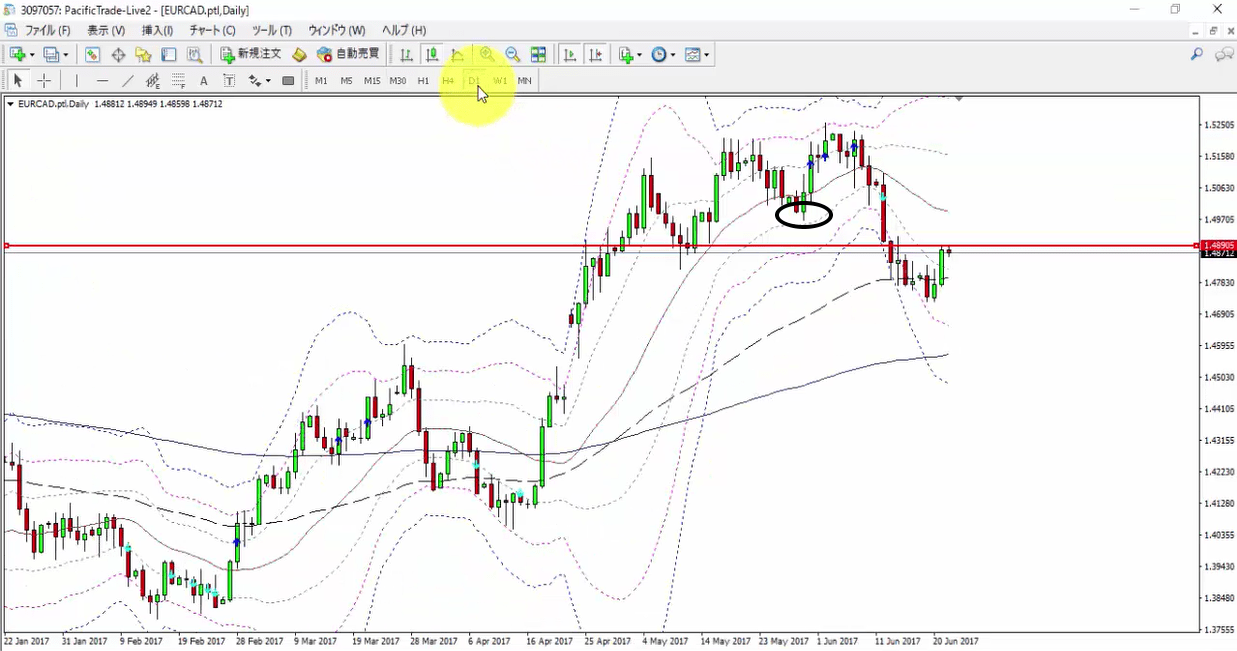Viewport: 1237px width, 651px height.
Task: Select the trendline drawing tool
Action: pyautogui.click(x=128, y=81)
